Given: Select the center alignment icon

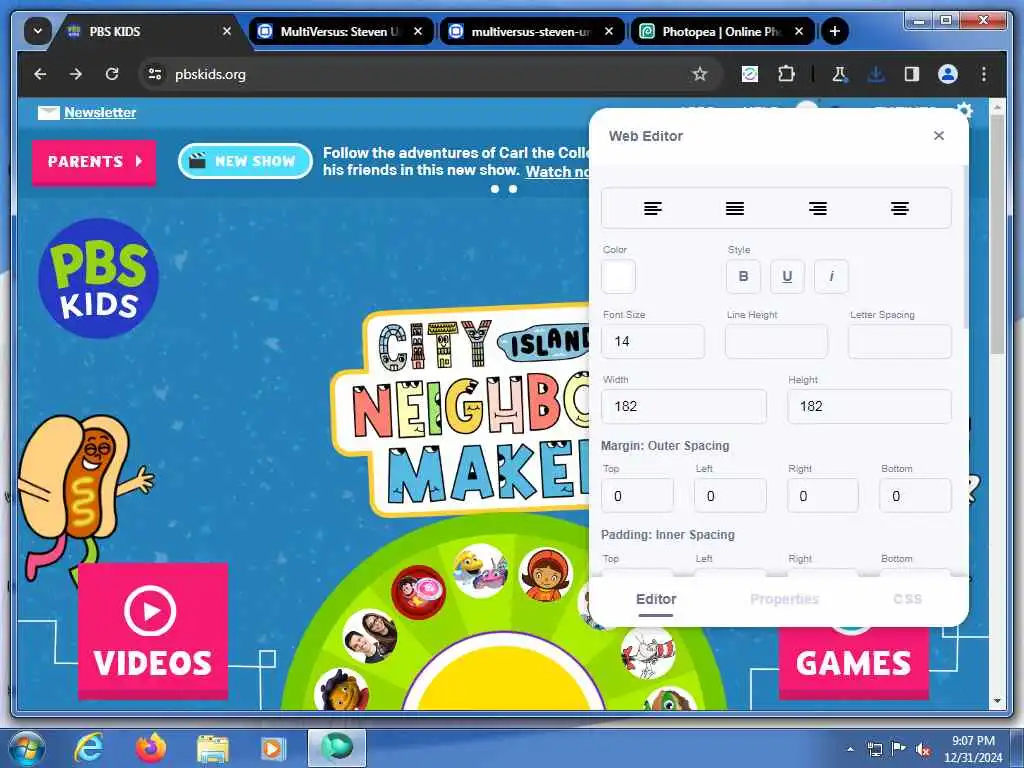Looking at the screenshot, I should click(x=900, y=208).
